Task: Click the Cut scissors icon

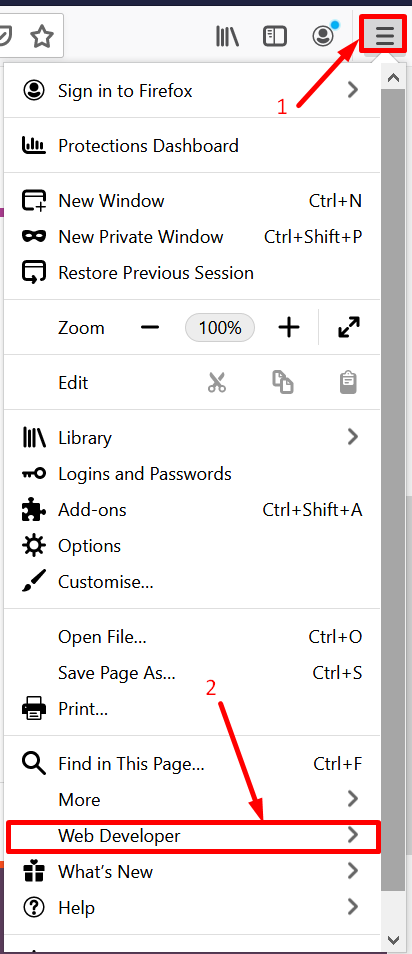Action: (217, 383)
